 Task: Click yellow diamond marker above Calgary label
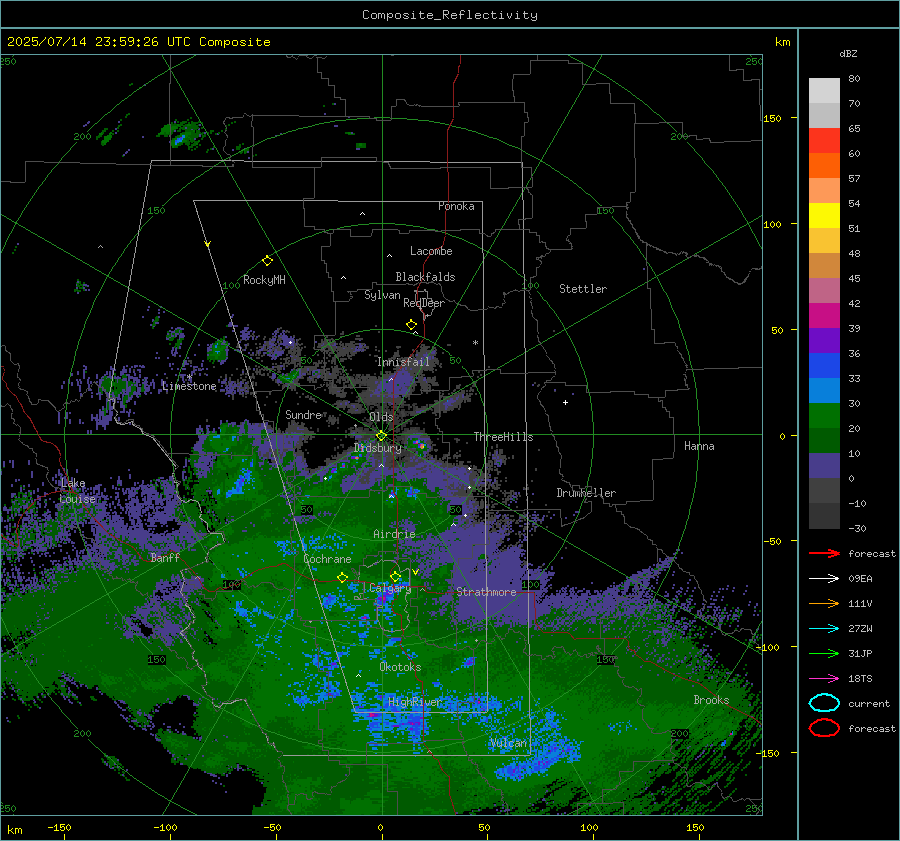[395, 576]
